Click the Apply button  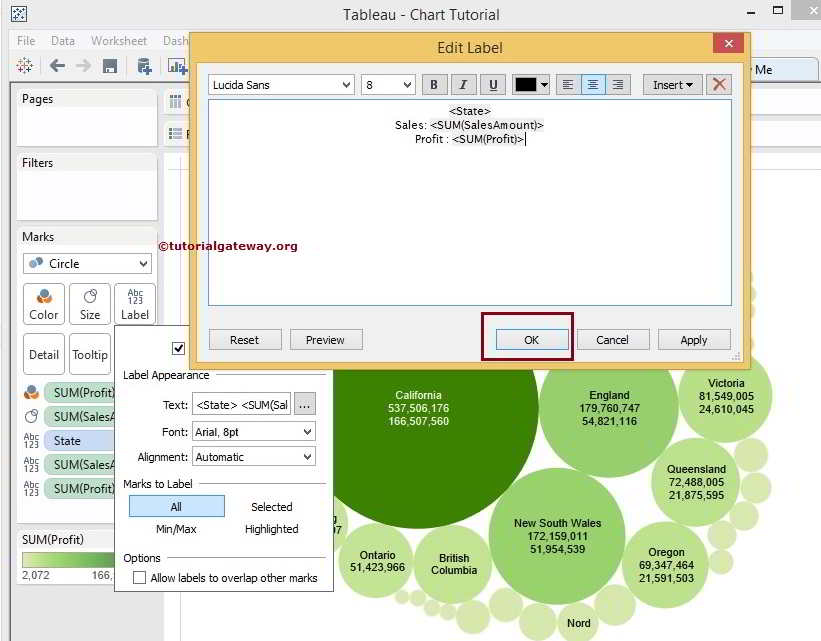694,340
